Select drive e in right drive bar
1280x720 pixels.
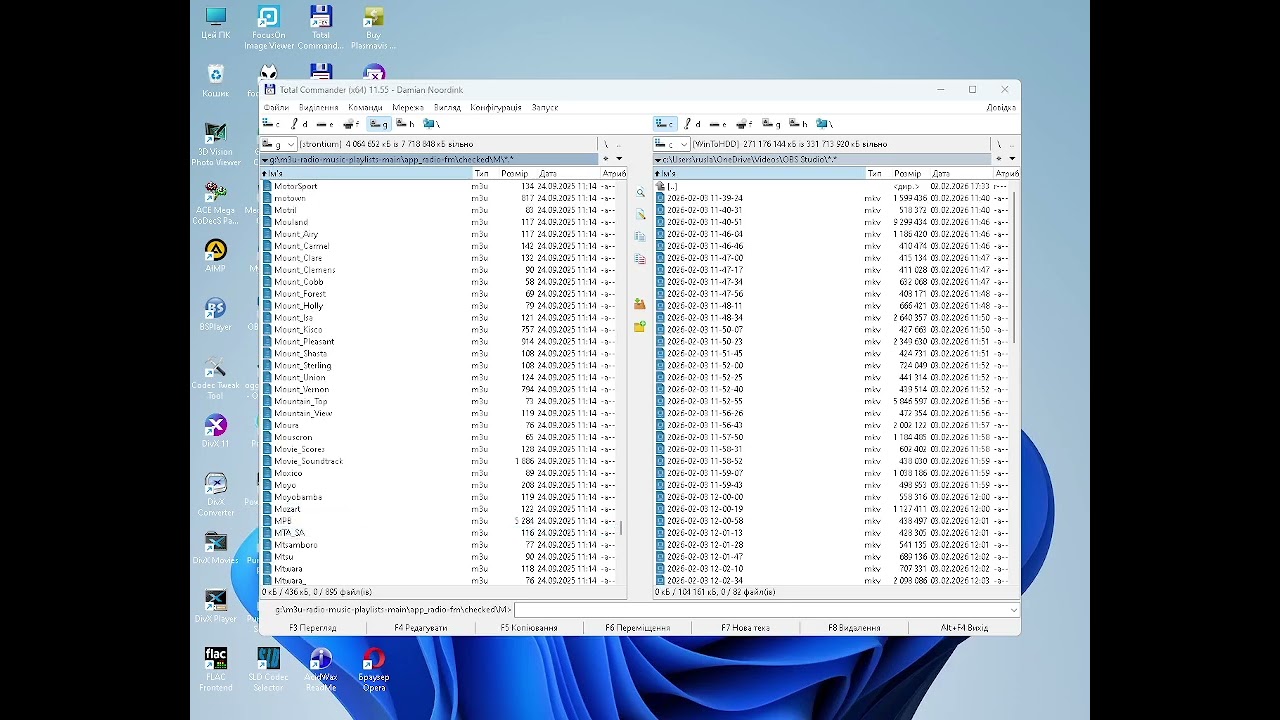coord(717,124)
